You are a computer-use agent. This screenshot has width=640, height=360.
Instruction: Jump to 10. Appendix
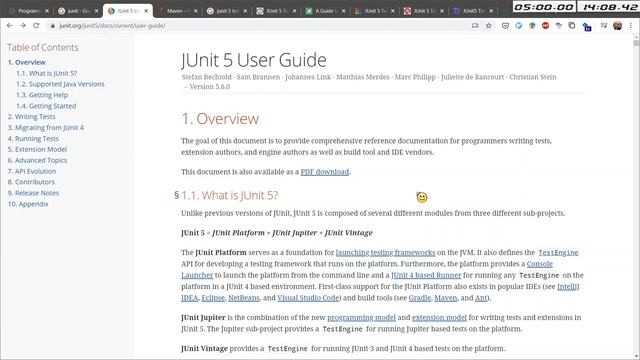pyautogui.click(x=28, y=204)
